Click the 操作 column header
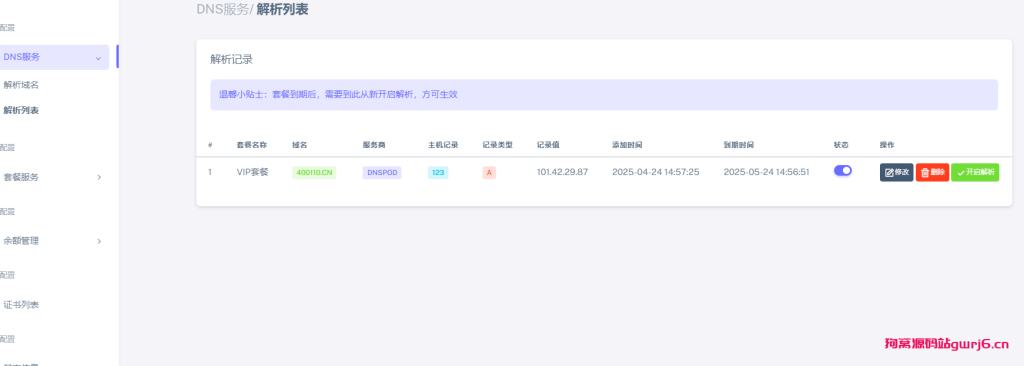The width and height of the screenshot is (1024, 366). [887, 144]
